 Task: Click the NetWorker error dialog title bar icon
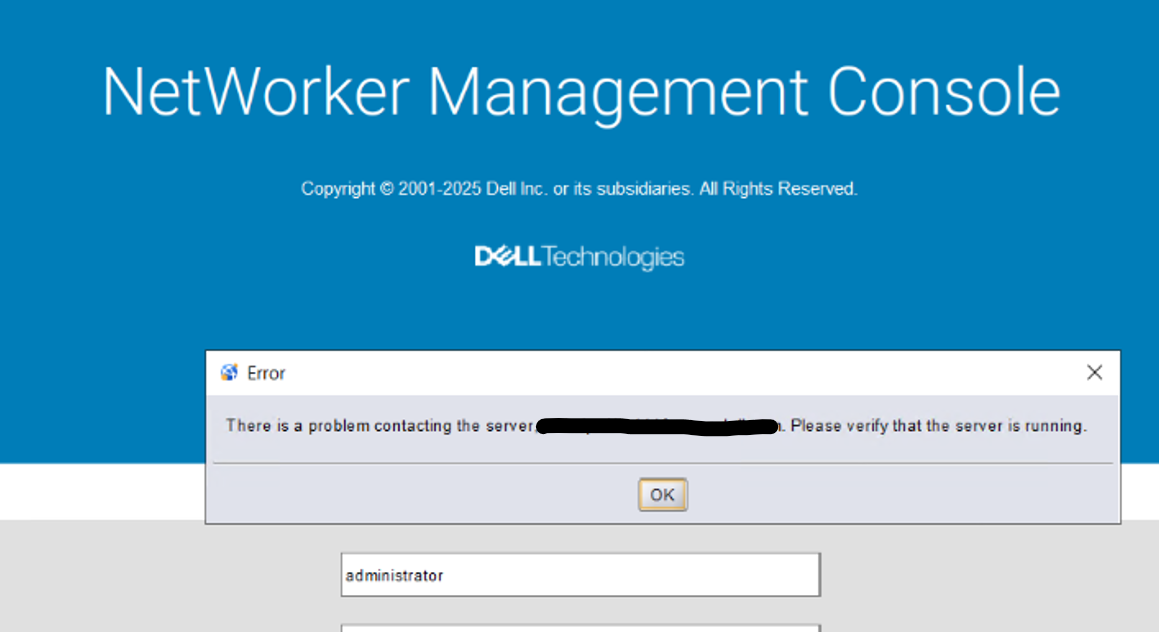pyautogui.click(x=227, y=372)
